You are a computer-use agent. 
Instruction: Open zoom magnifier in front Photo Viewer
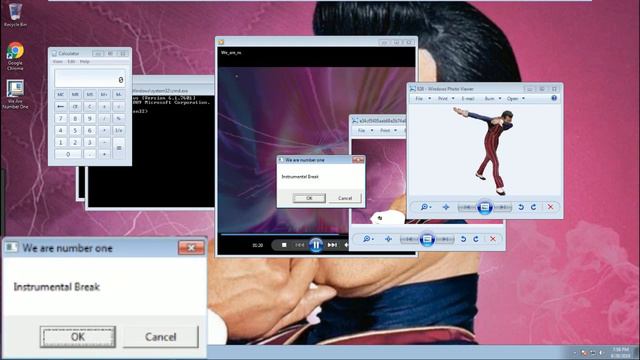pos(425,207)
